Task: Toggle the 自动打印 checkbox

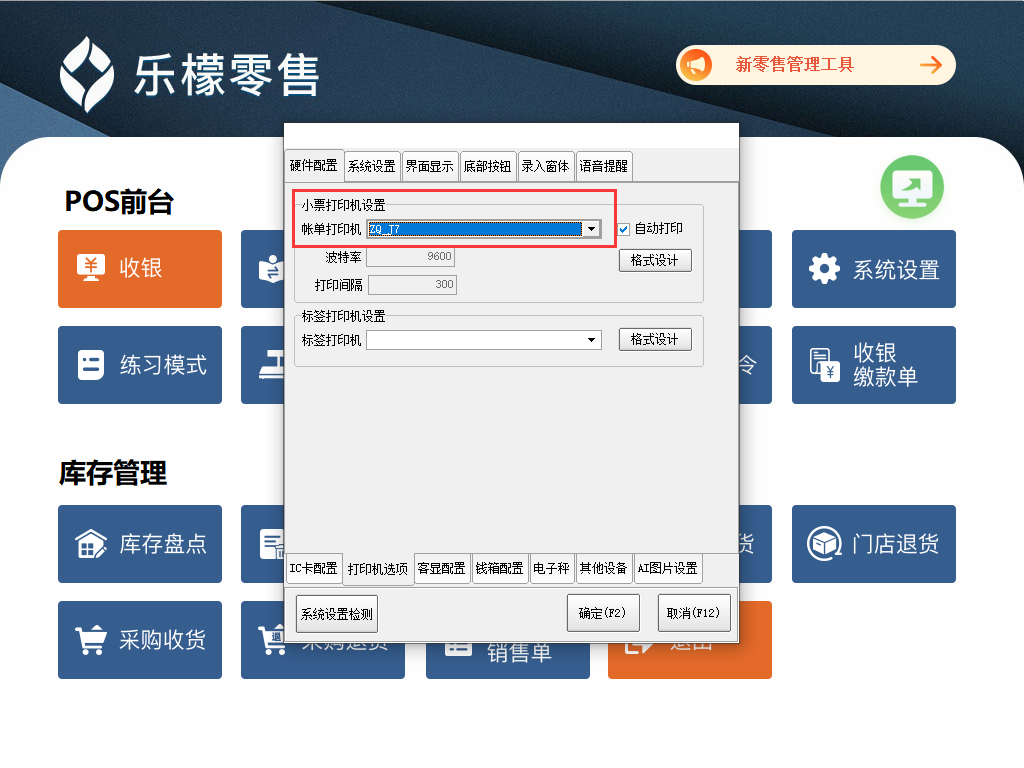Action: 624,229
